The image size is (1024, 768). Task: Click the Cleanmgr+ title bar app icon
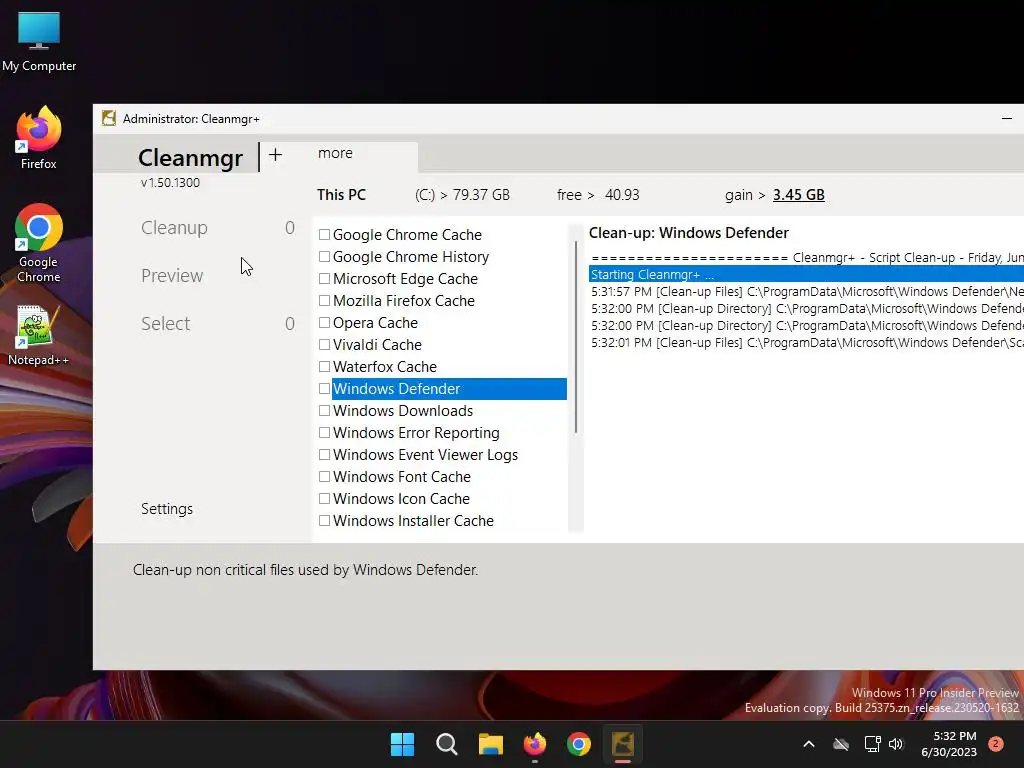coord(108,118)
